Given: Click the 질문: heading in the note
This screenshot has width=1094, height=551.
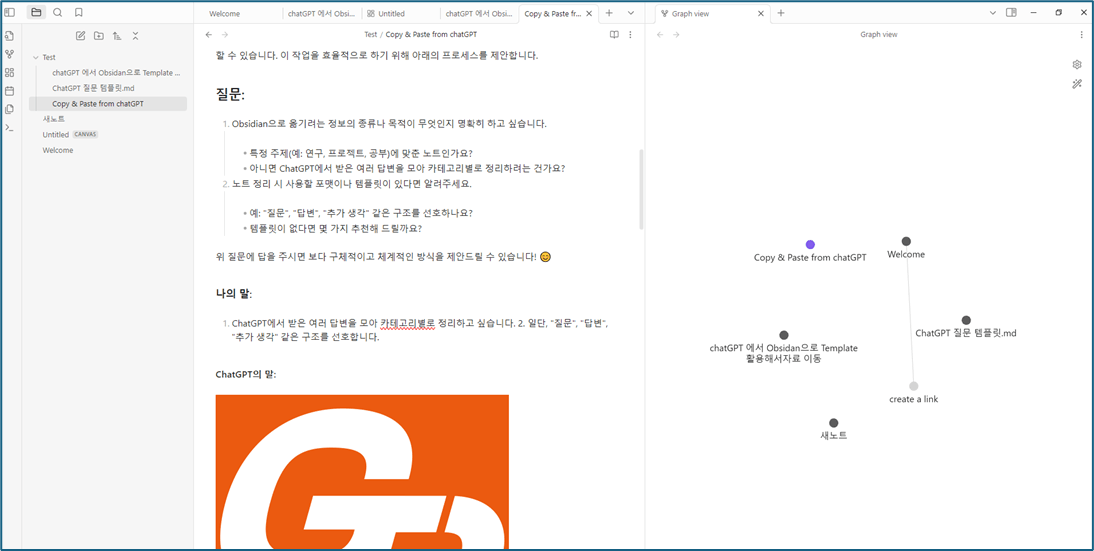Looking at the screenshot, I should [x=230, y=95].
